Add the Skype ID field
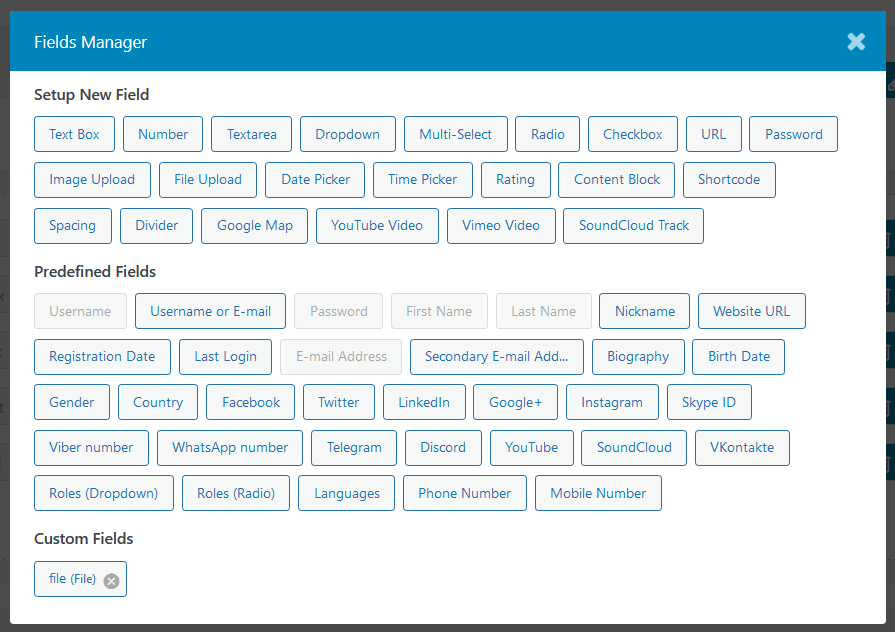 709,402
